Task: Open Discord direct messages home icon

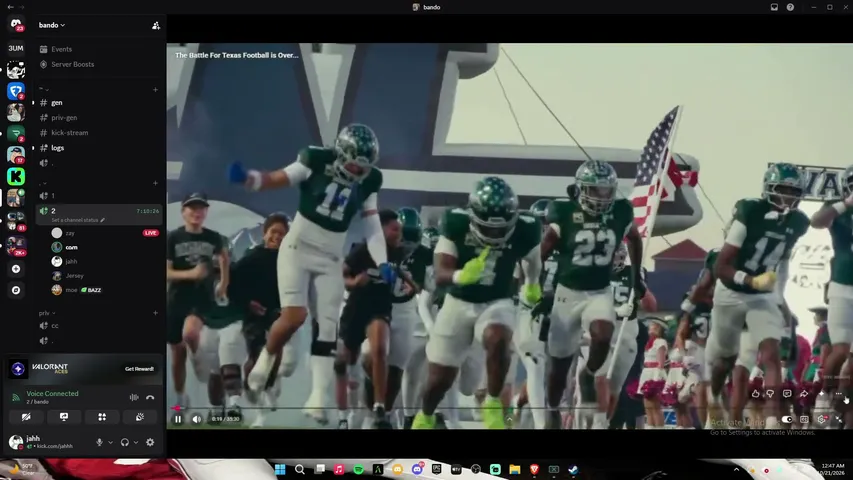Action: (x=16, y=24)
